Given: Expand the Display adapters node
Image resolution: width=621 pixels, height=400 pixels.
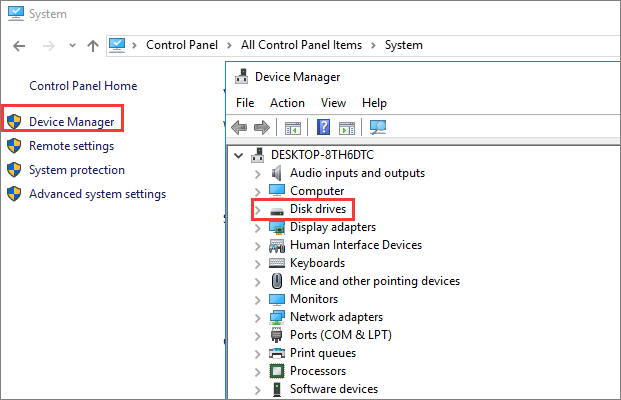Looking at the screenshot, I should coord(258,227).
